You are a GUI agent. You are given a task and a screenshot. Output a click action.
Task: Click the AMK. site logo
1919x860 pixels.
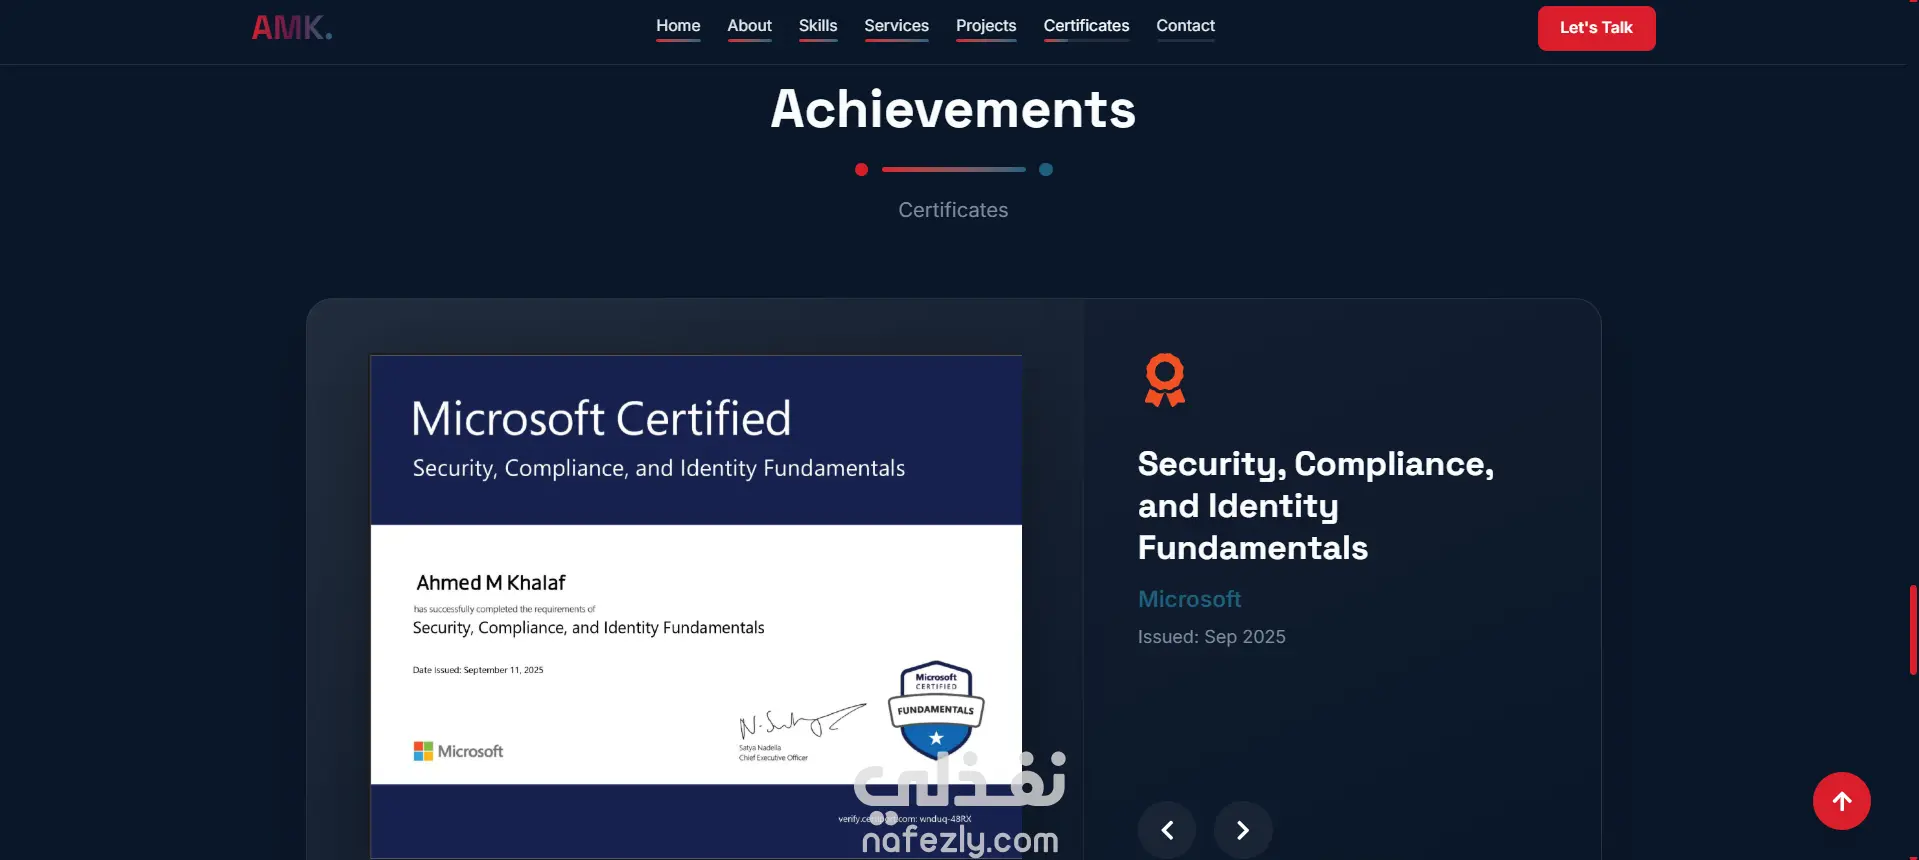pyautogui.click(x=292, y=28)
